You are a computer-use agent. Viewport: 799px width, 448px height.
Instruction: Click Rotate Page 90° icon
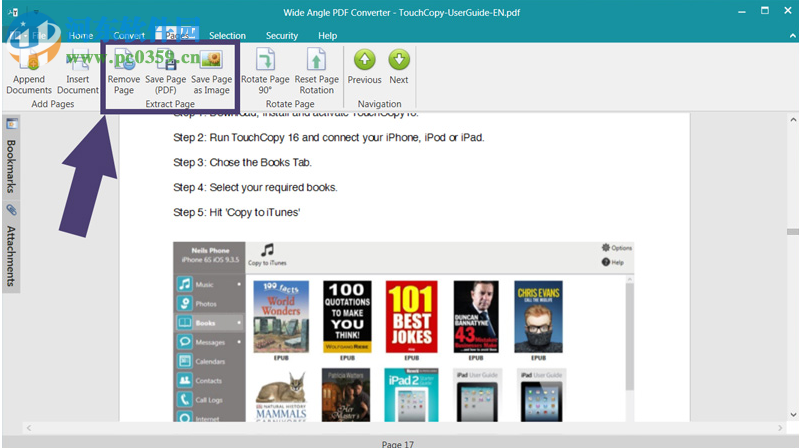pos(265,60)
